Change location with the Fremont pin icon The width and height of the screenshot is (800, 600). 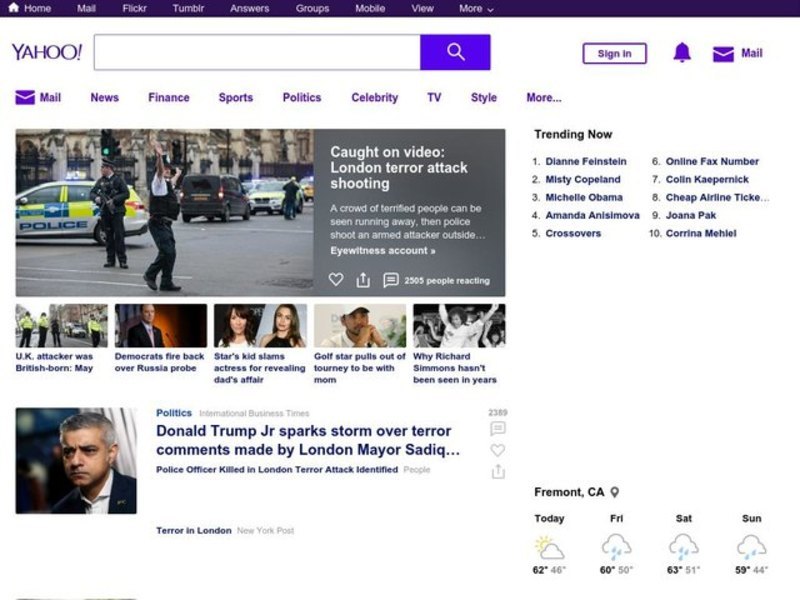pyautogui.click(x=615, y=492)
